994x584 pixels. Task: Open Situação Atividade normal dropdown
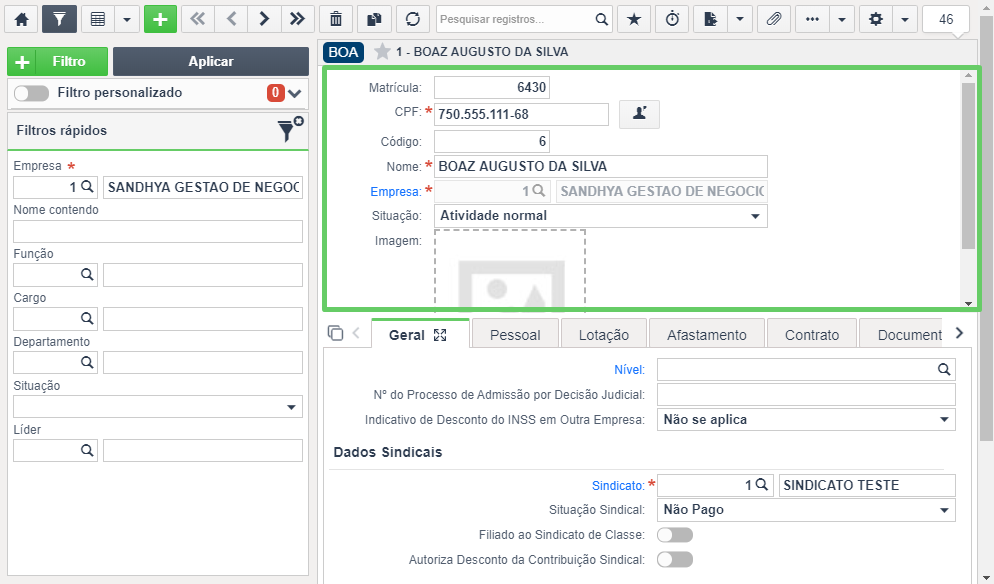(x=601, y=216)
